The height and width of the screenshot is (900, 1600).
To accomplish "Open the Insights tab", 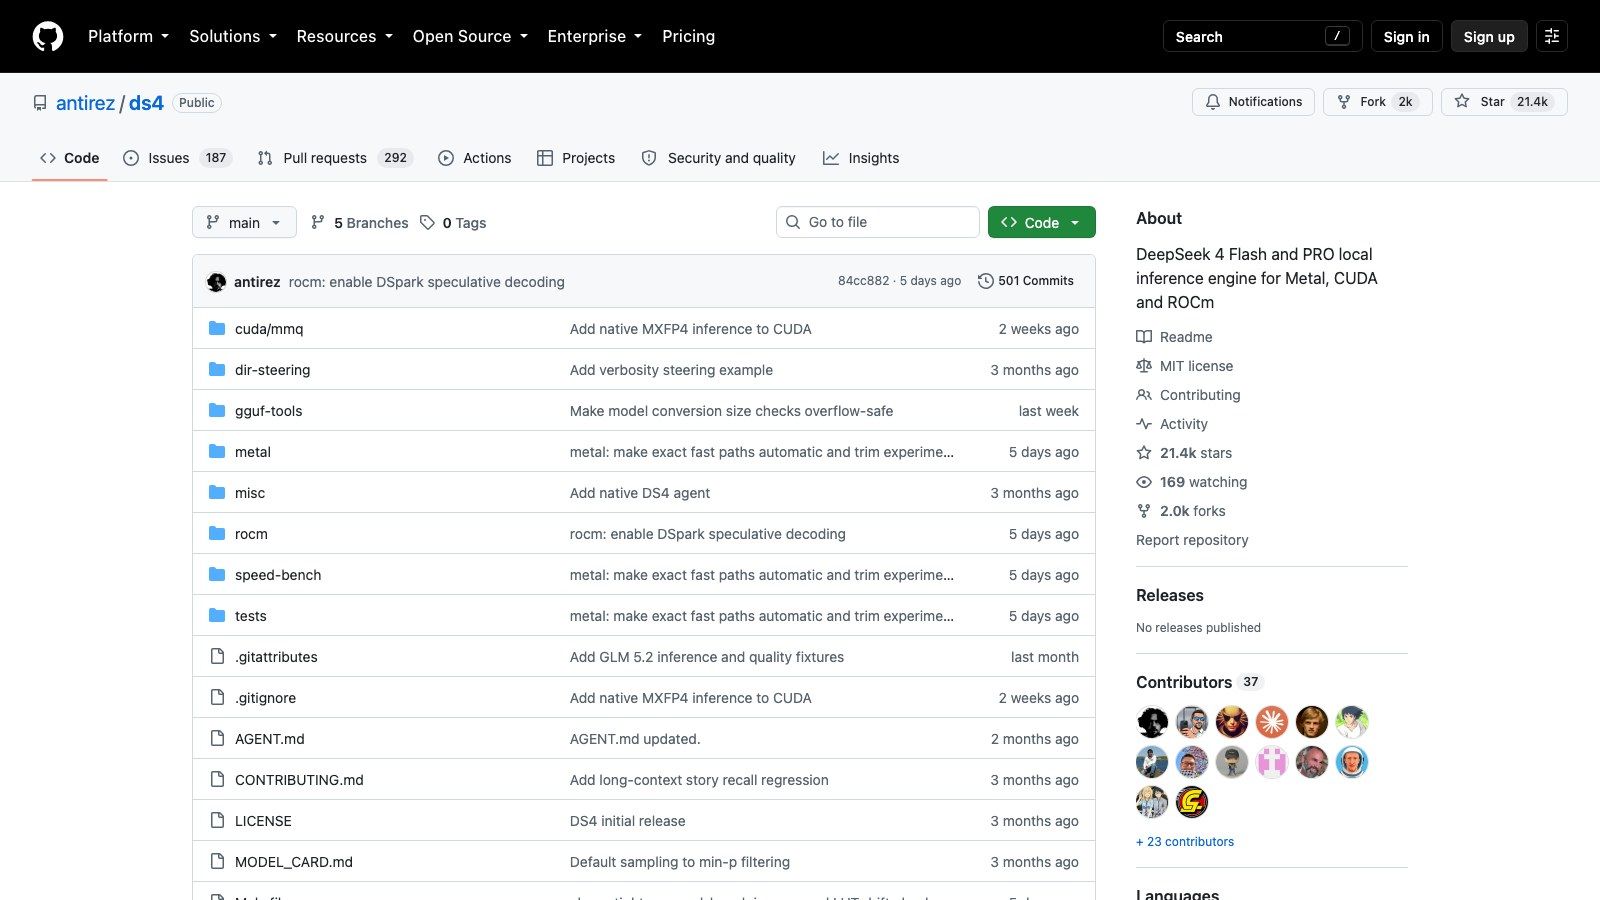I will tap(860, 158).
